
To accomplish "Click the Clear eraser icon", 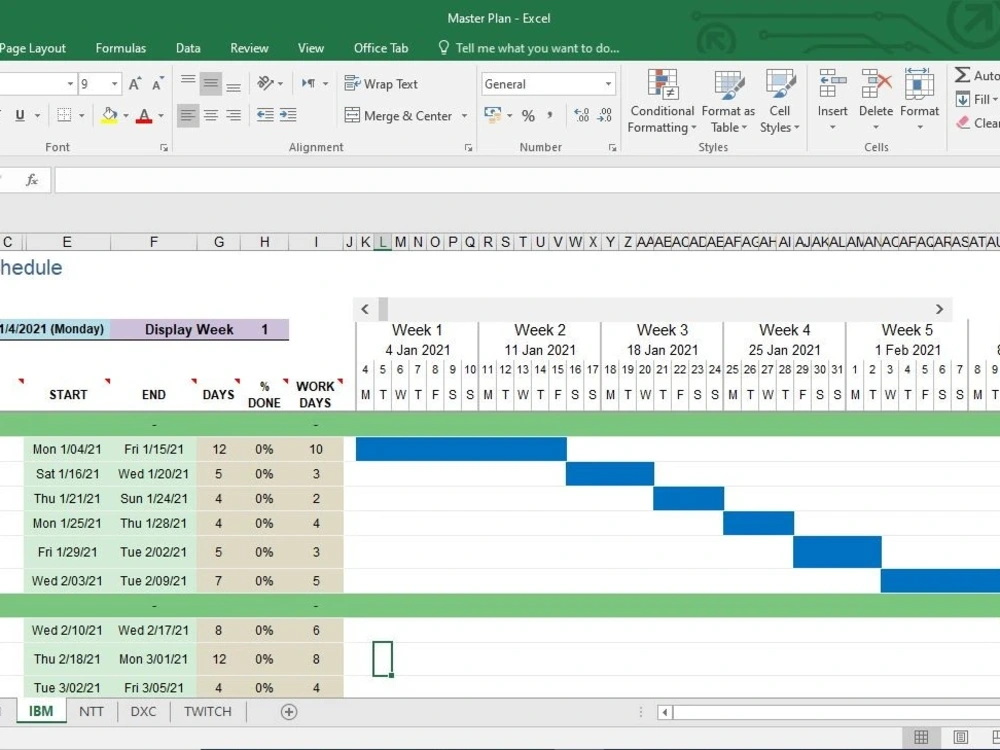I will click(963, 123).
